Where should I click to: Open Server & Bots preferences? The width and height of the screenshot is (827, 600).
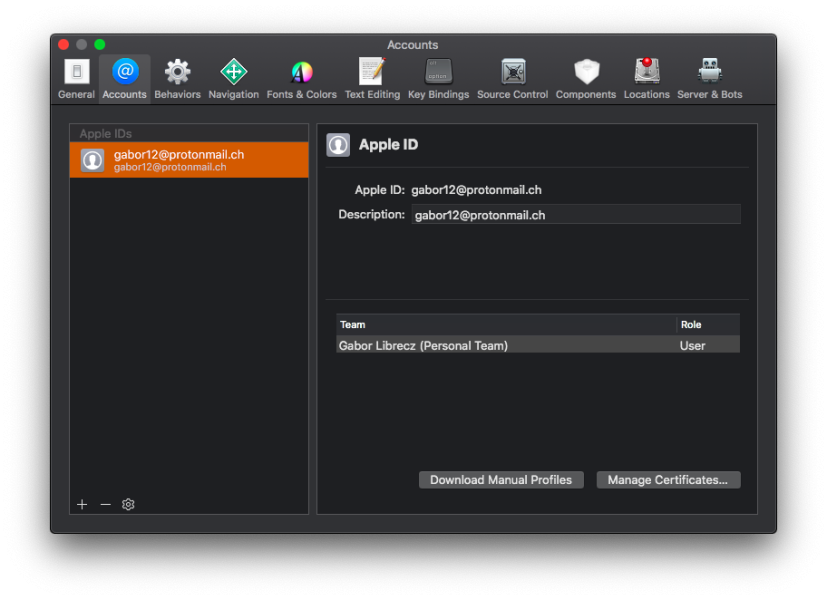pyautogui.click(x=710, y=79)
